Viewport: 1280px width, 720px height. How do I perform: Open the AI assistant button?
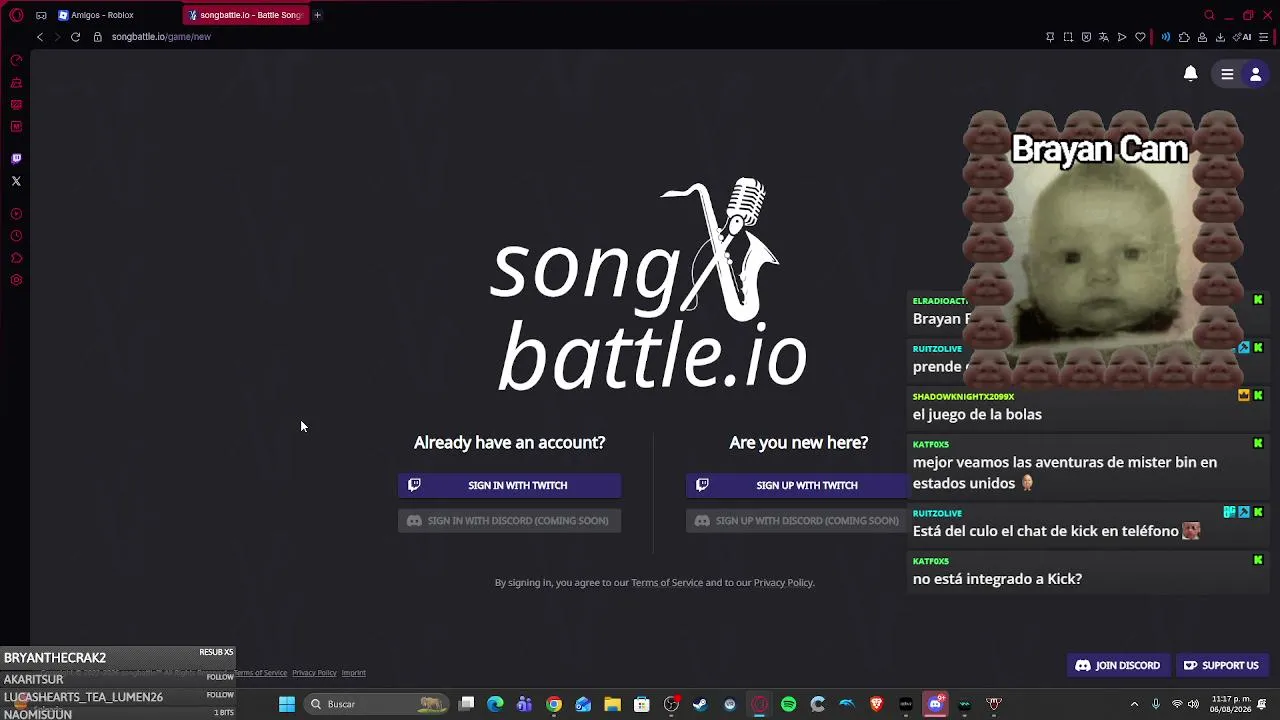pos(1243,37)
